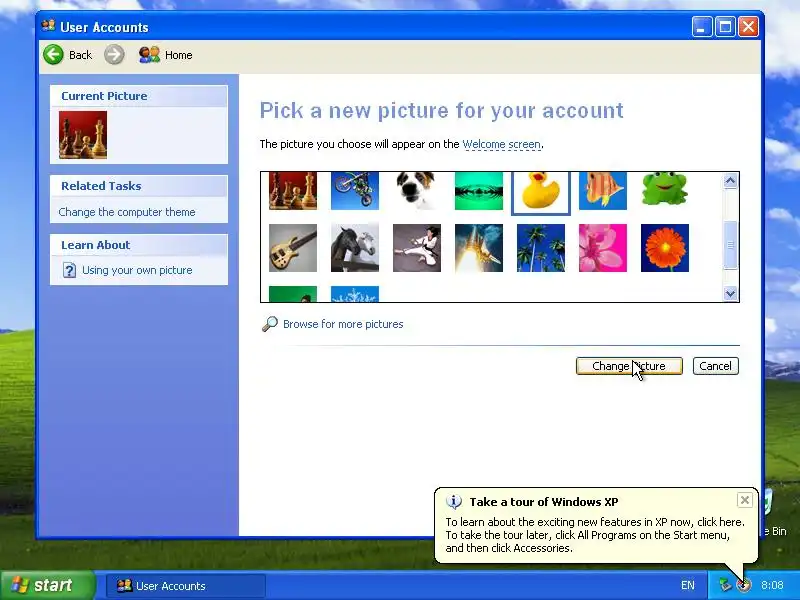Screen dimensions: 800x600
Task: Select the red flower on blue picture
Action: 665,248
